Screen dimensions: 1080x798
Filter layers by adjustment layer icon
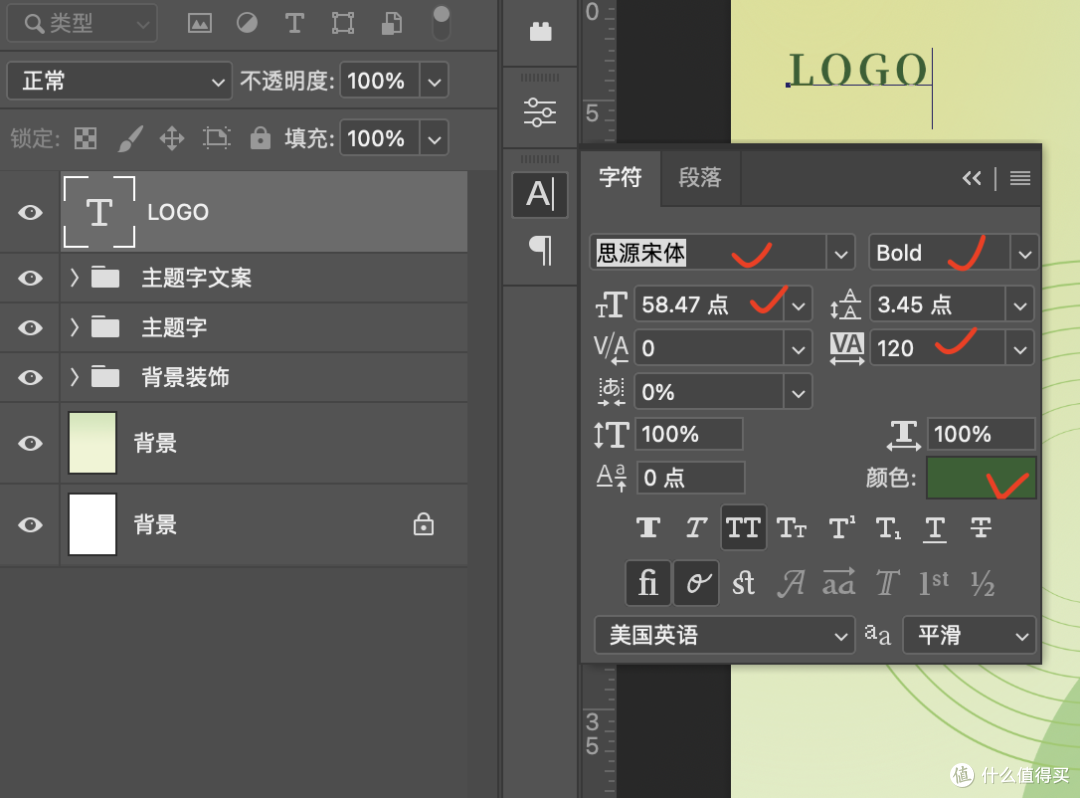point(247,23)
